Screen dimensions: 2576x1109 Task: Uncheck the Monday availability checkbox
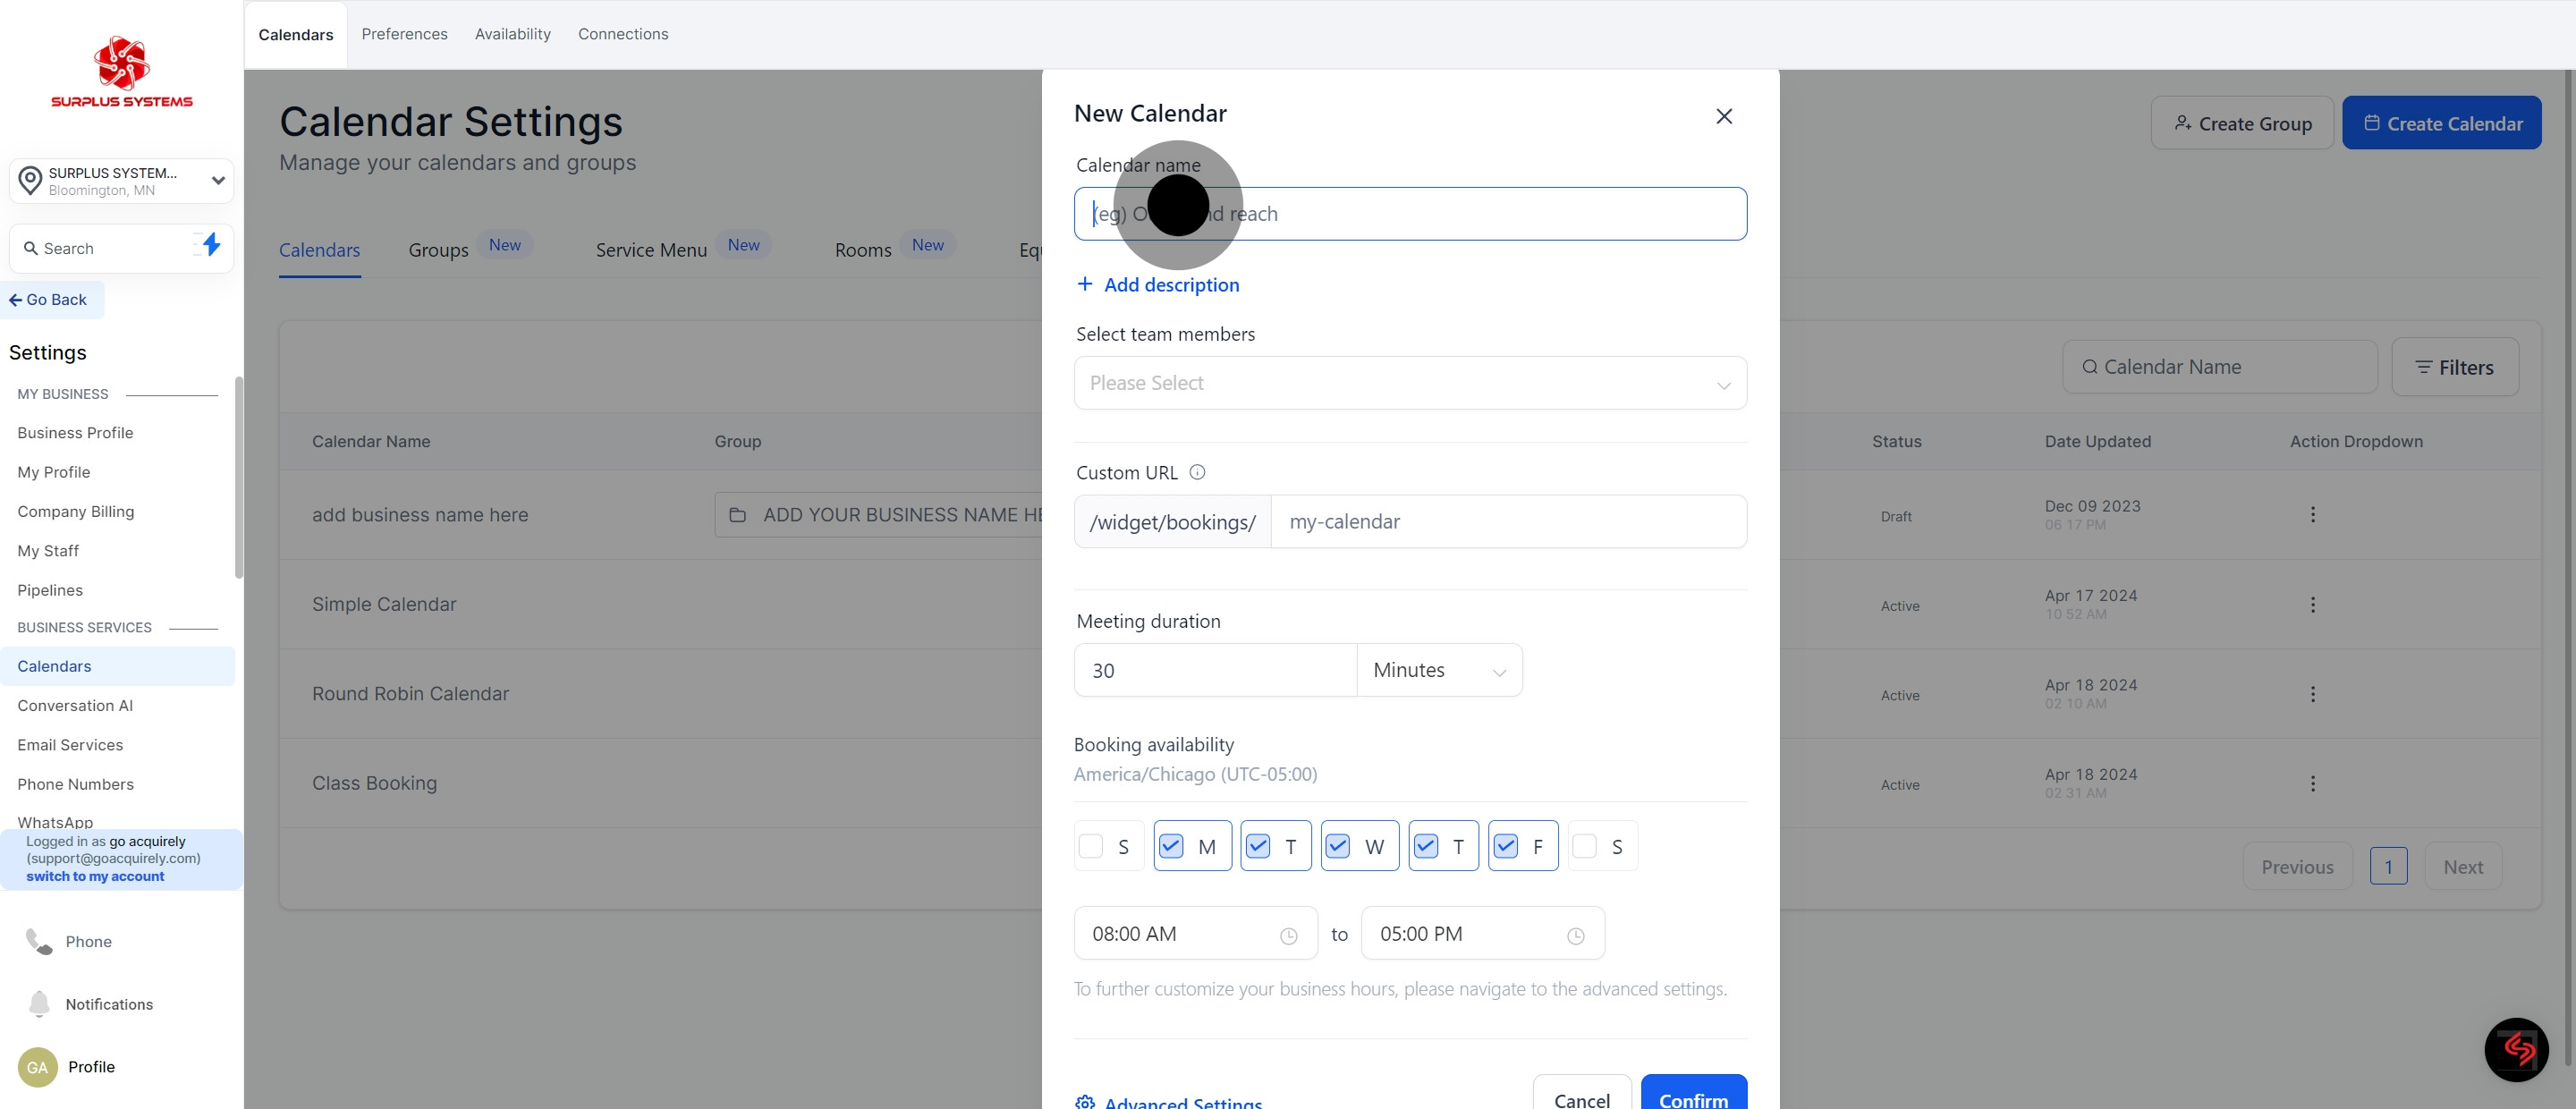click(1171, 846)
